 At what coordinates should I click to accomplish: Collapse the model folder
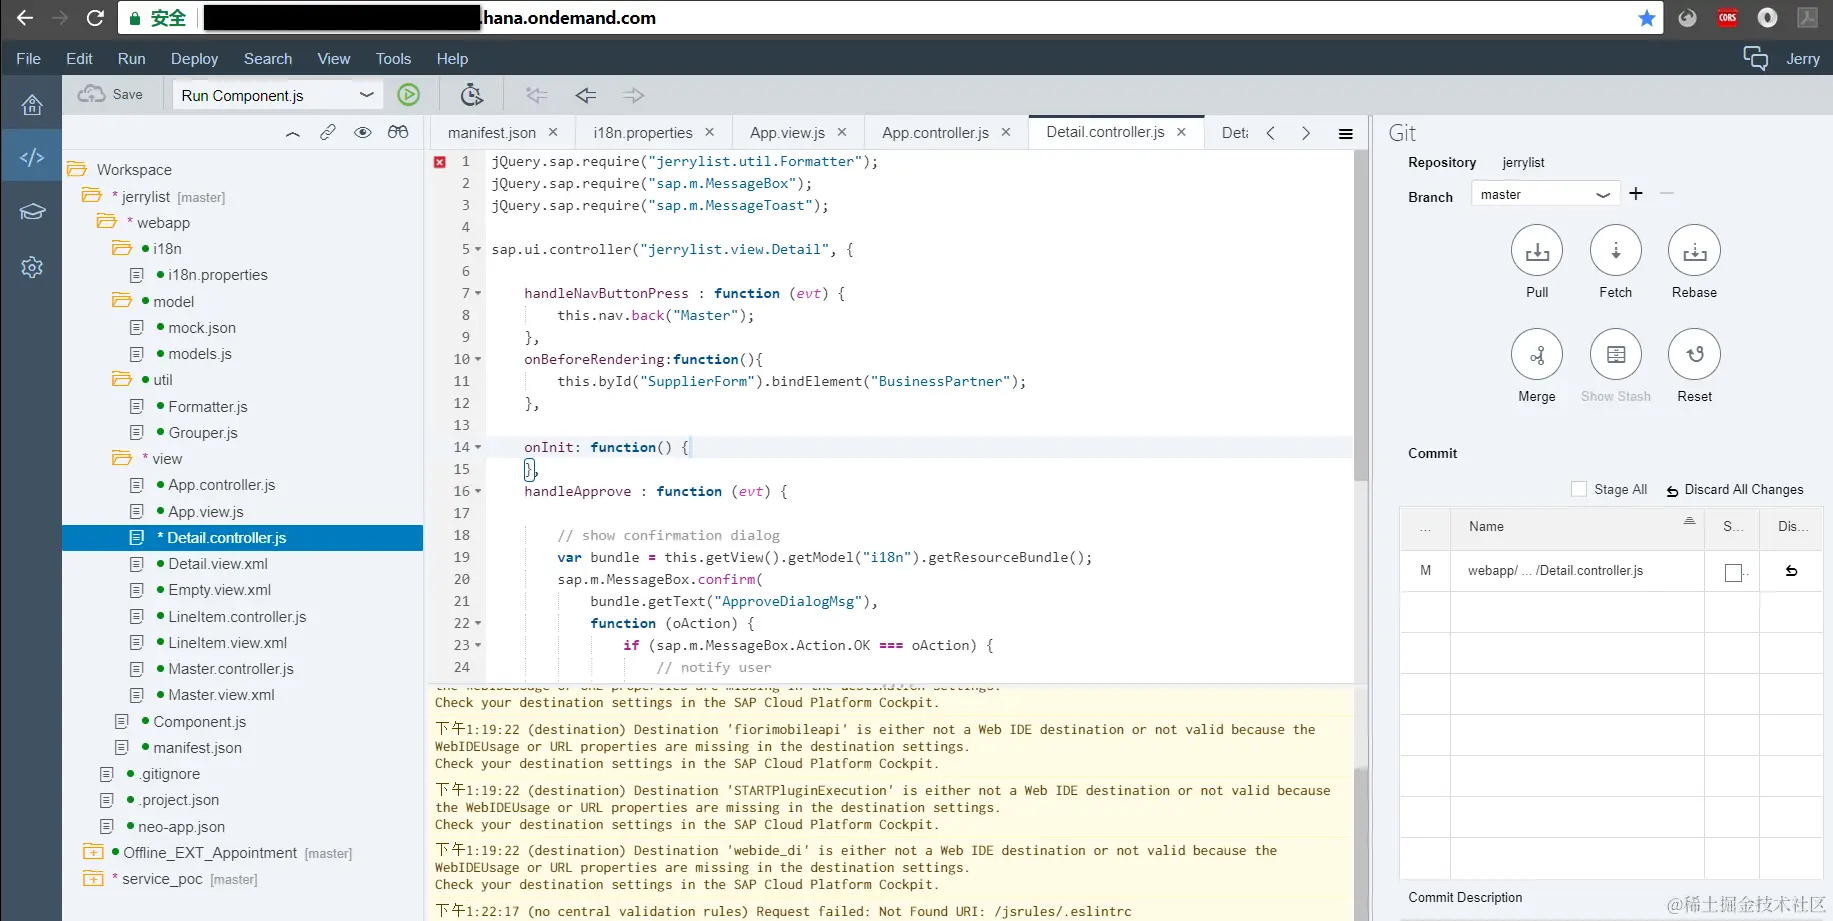[122, 301]
